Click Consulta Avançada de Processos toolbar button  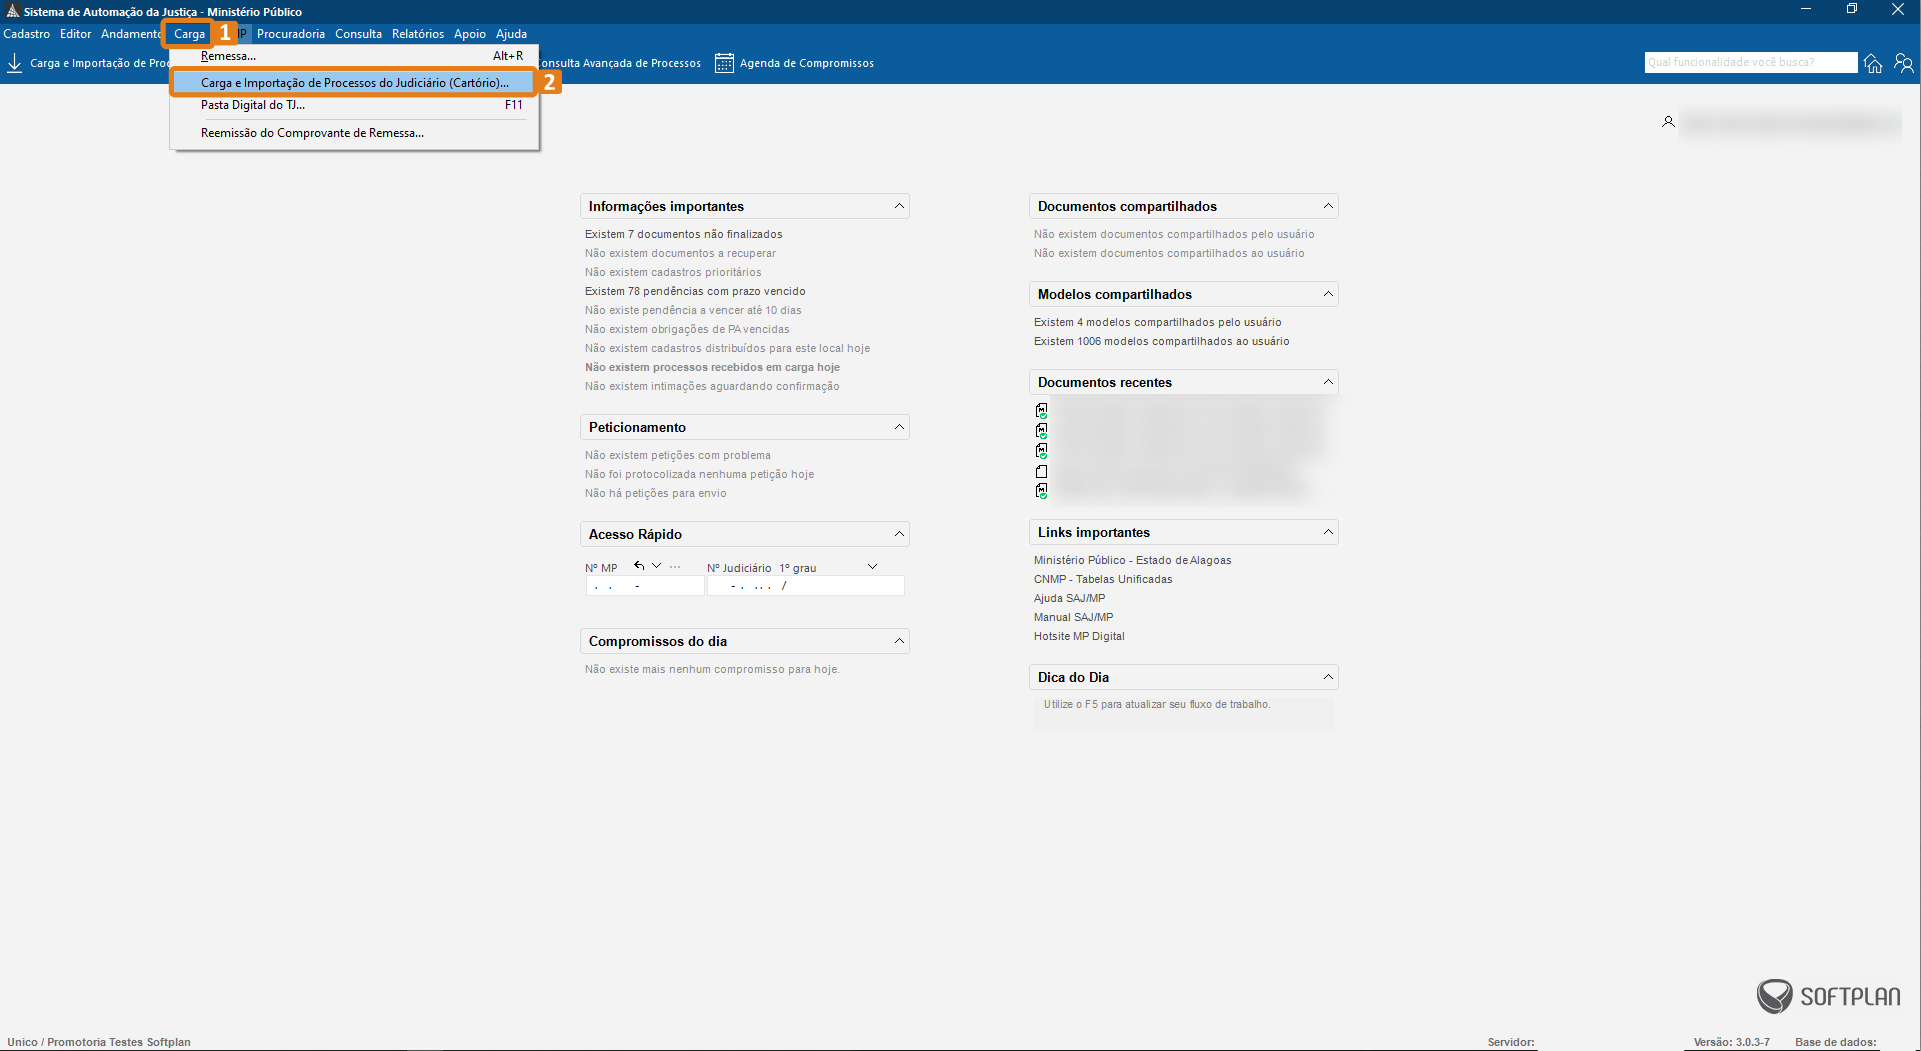pos(621,63)
